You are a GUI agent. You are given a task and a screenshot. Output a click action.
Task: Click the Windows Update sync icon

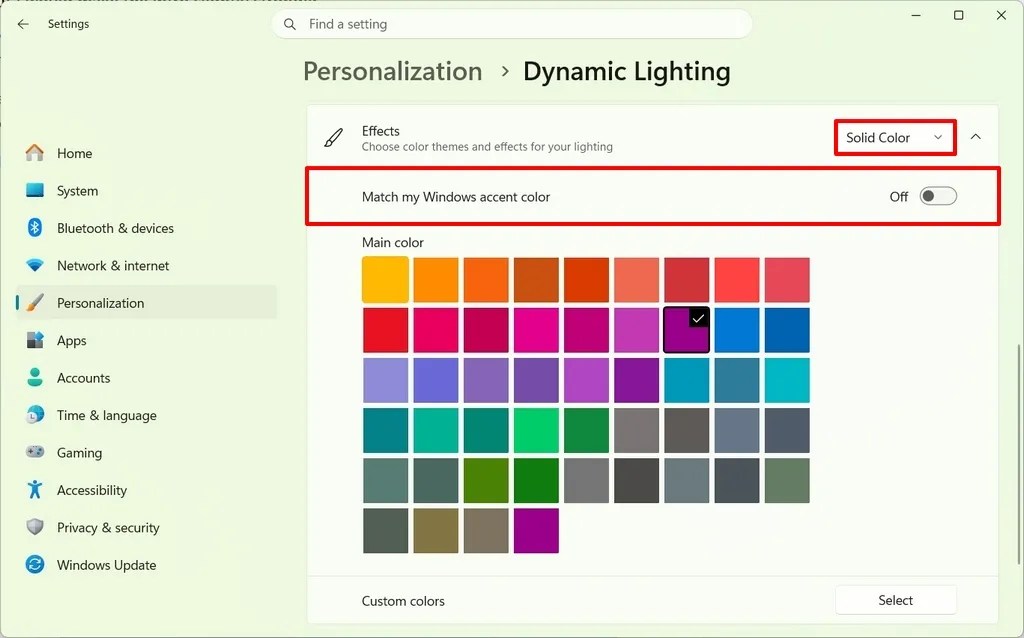[x=35, y=564]
